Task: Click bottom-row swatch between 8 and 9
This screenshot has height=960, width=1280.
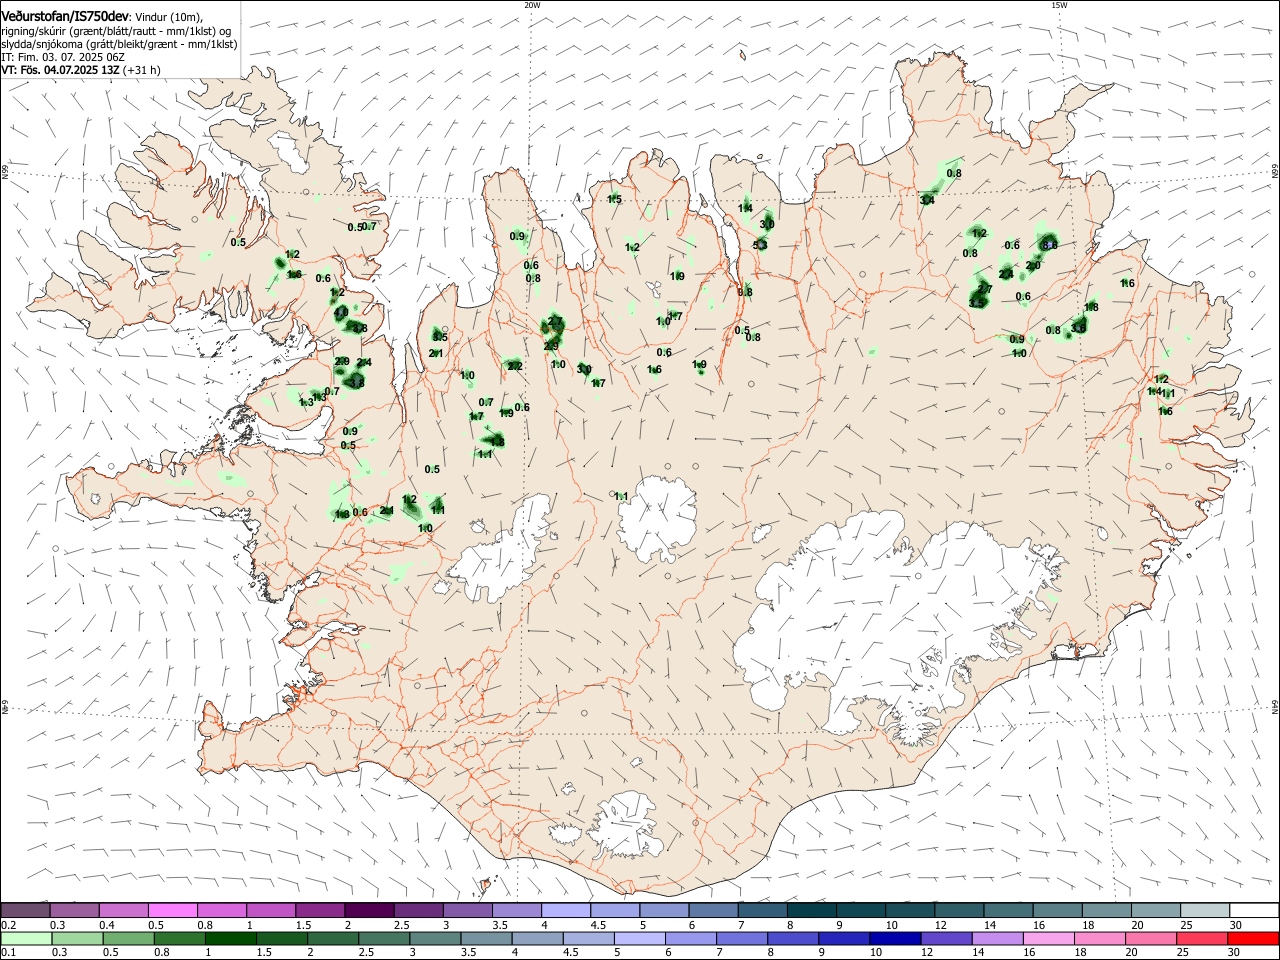Action: pyautogui.click(x=793, y=938)
